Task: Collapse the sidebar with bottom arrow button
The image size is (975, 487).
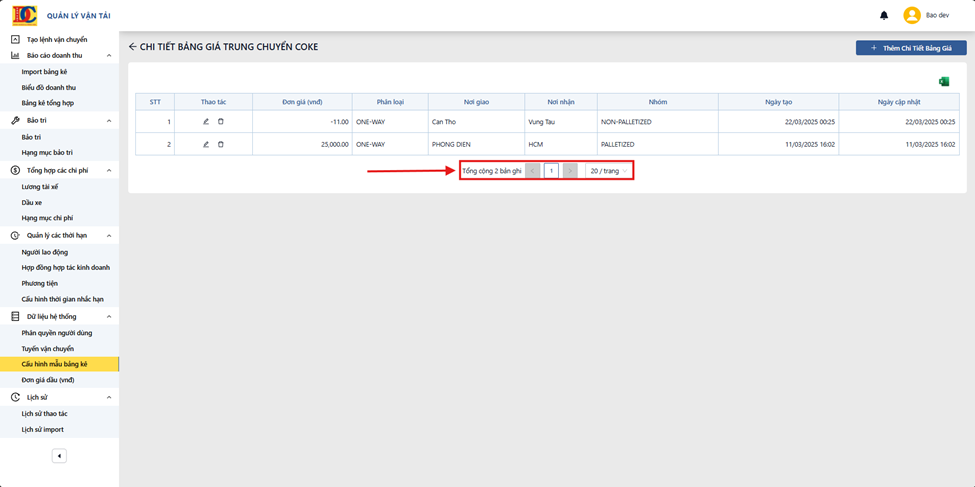Action: click(x=59, y=456)
